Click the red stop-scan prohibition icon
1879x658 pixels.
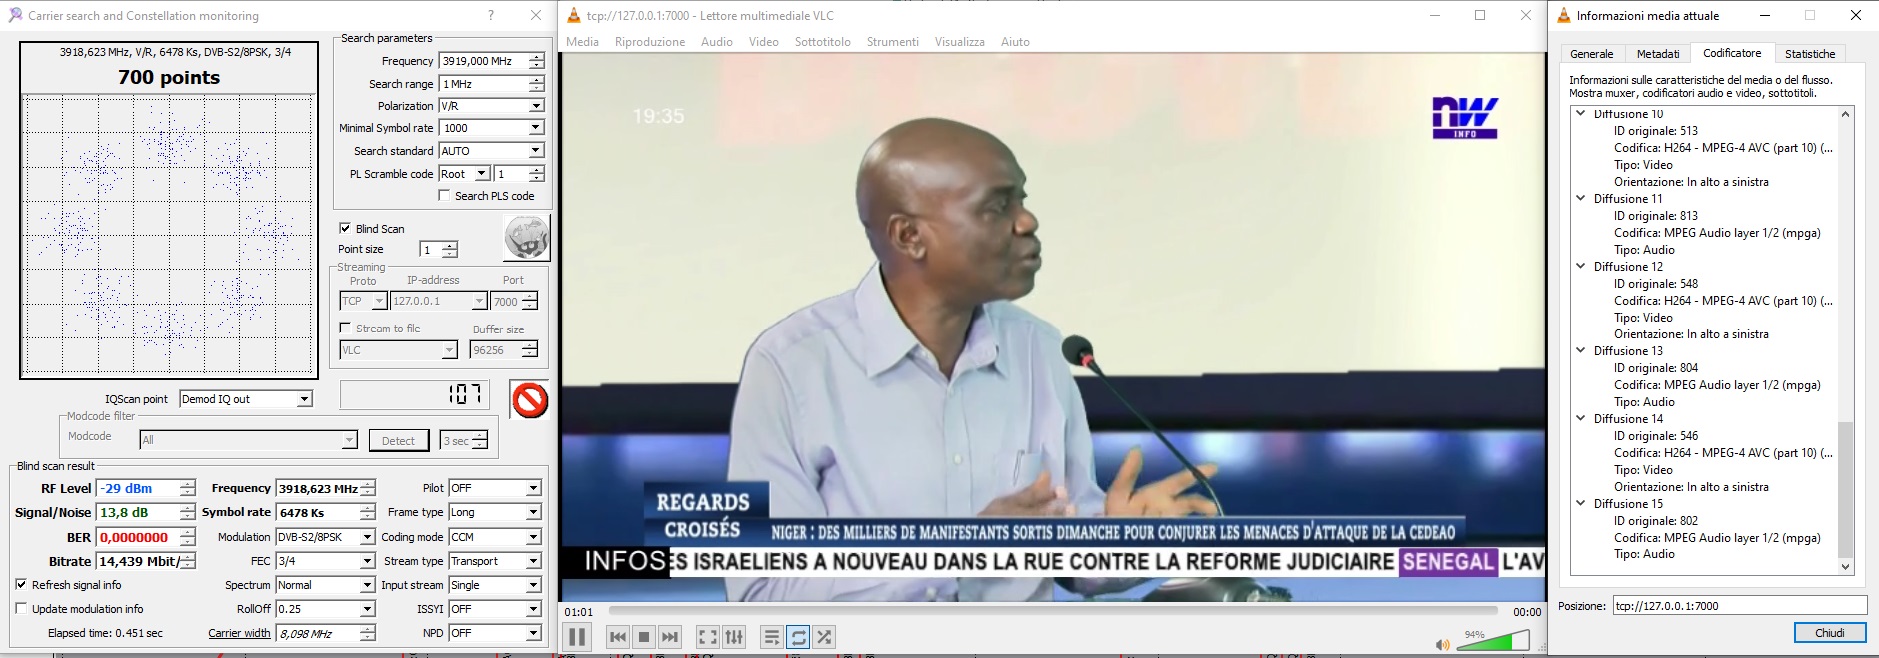click(529, 400)
